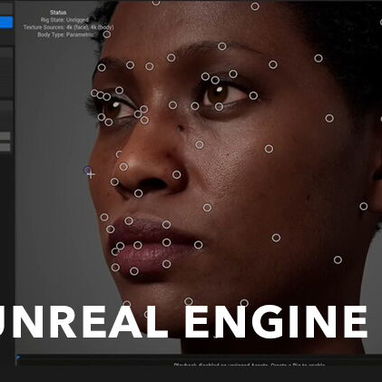Click the 'Rig State: Unrigged' status line
The height and width of the screenshot is (382, 382).
65,20
